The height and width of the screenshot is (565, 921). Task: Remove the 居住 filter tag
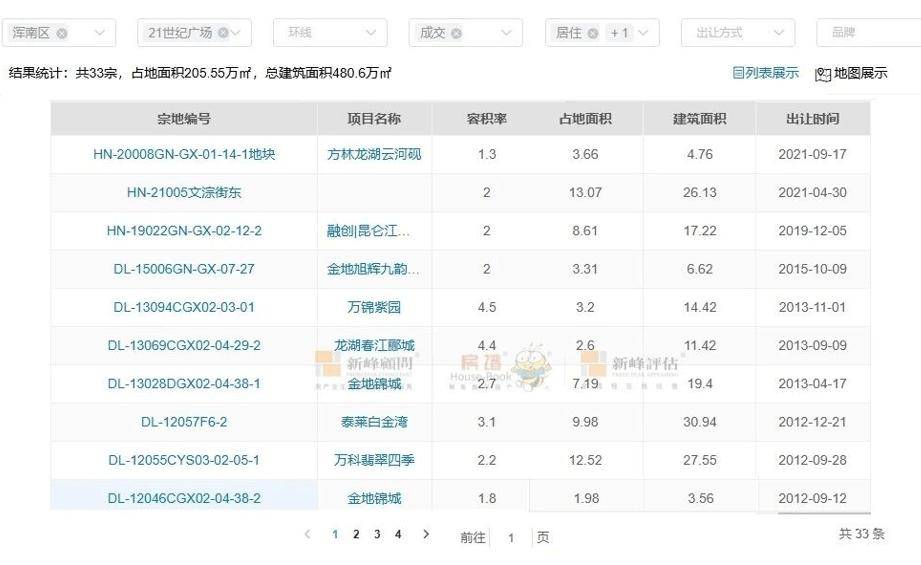pyautogui.click(x=593, y=33)
